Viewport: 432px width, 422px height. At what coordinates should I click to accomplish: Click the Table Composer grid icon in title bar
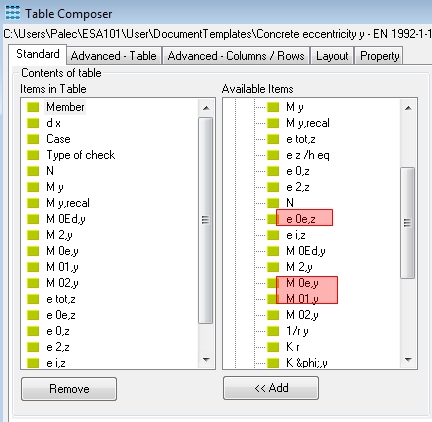(x=13, y=13)
